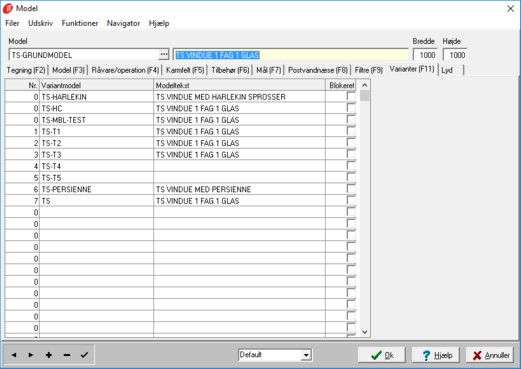The height and width of the screenshot is (369, 521).
Task: Tick Blokeret for TS-T3 row
Action: 351,154
